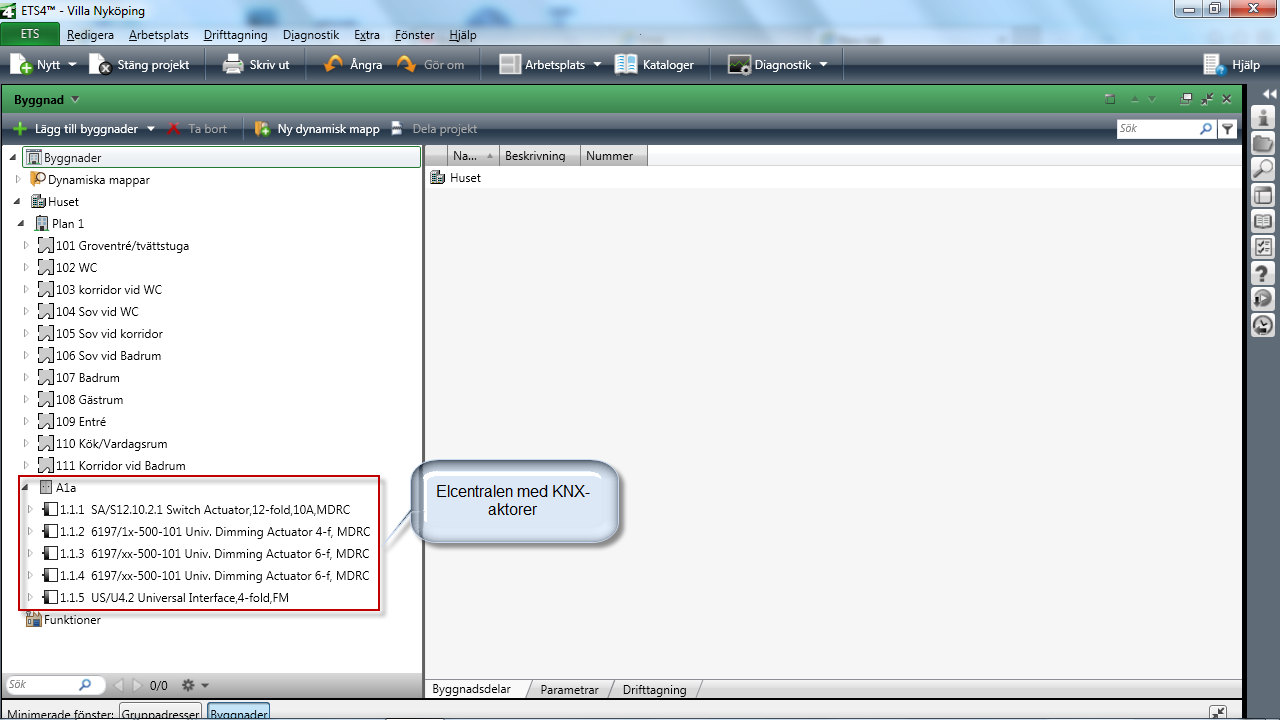Open the Diagnostik toolbar dropdown arrow
Viewport: 1280px width, 720px height.
(824, 65)
